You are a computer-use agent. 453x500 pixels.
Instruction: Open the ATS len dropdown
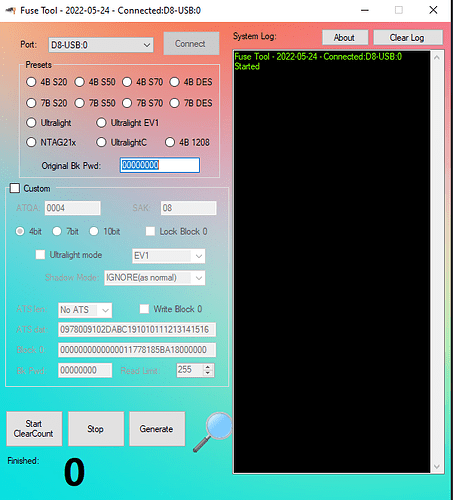[85, 310]
